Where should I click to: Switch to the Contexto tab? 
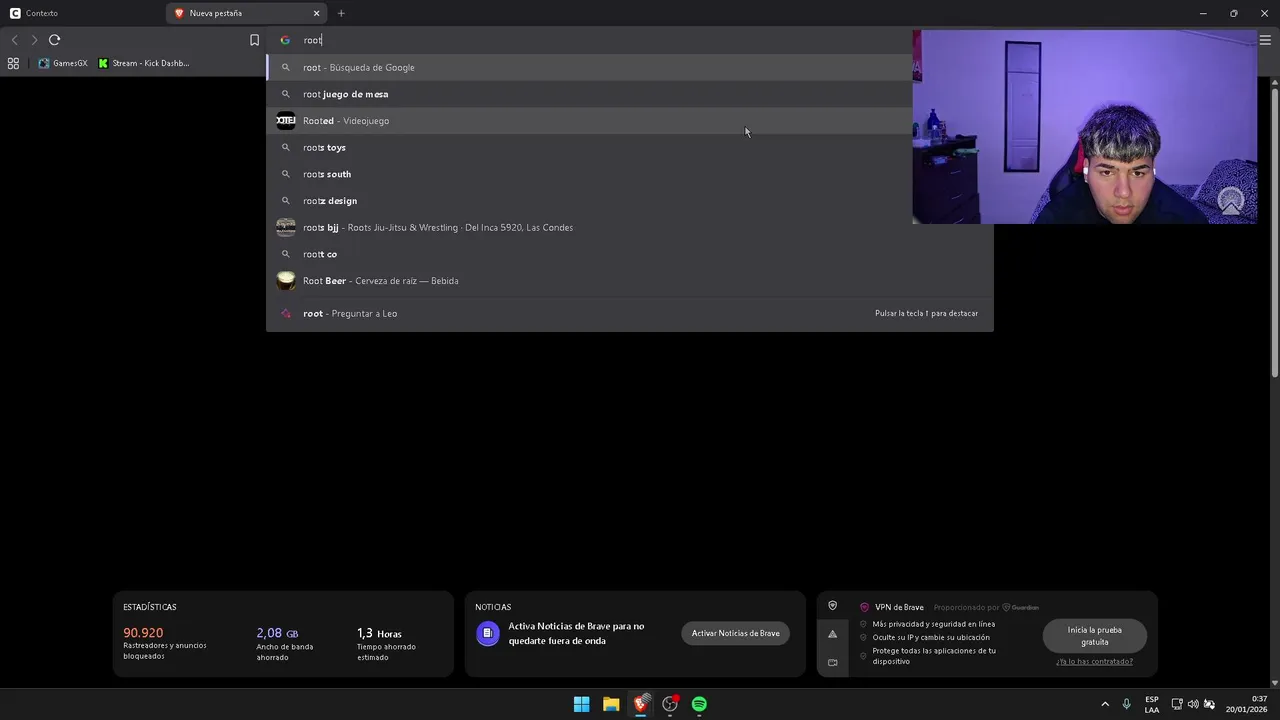(82, 13)
